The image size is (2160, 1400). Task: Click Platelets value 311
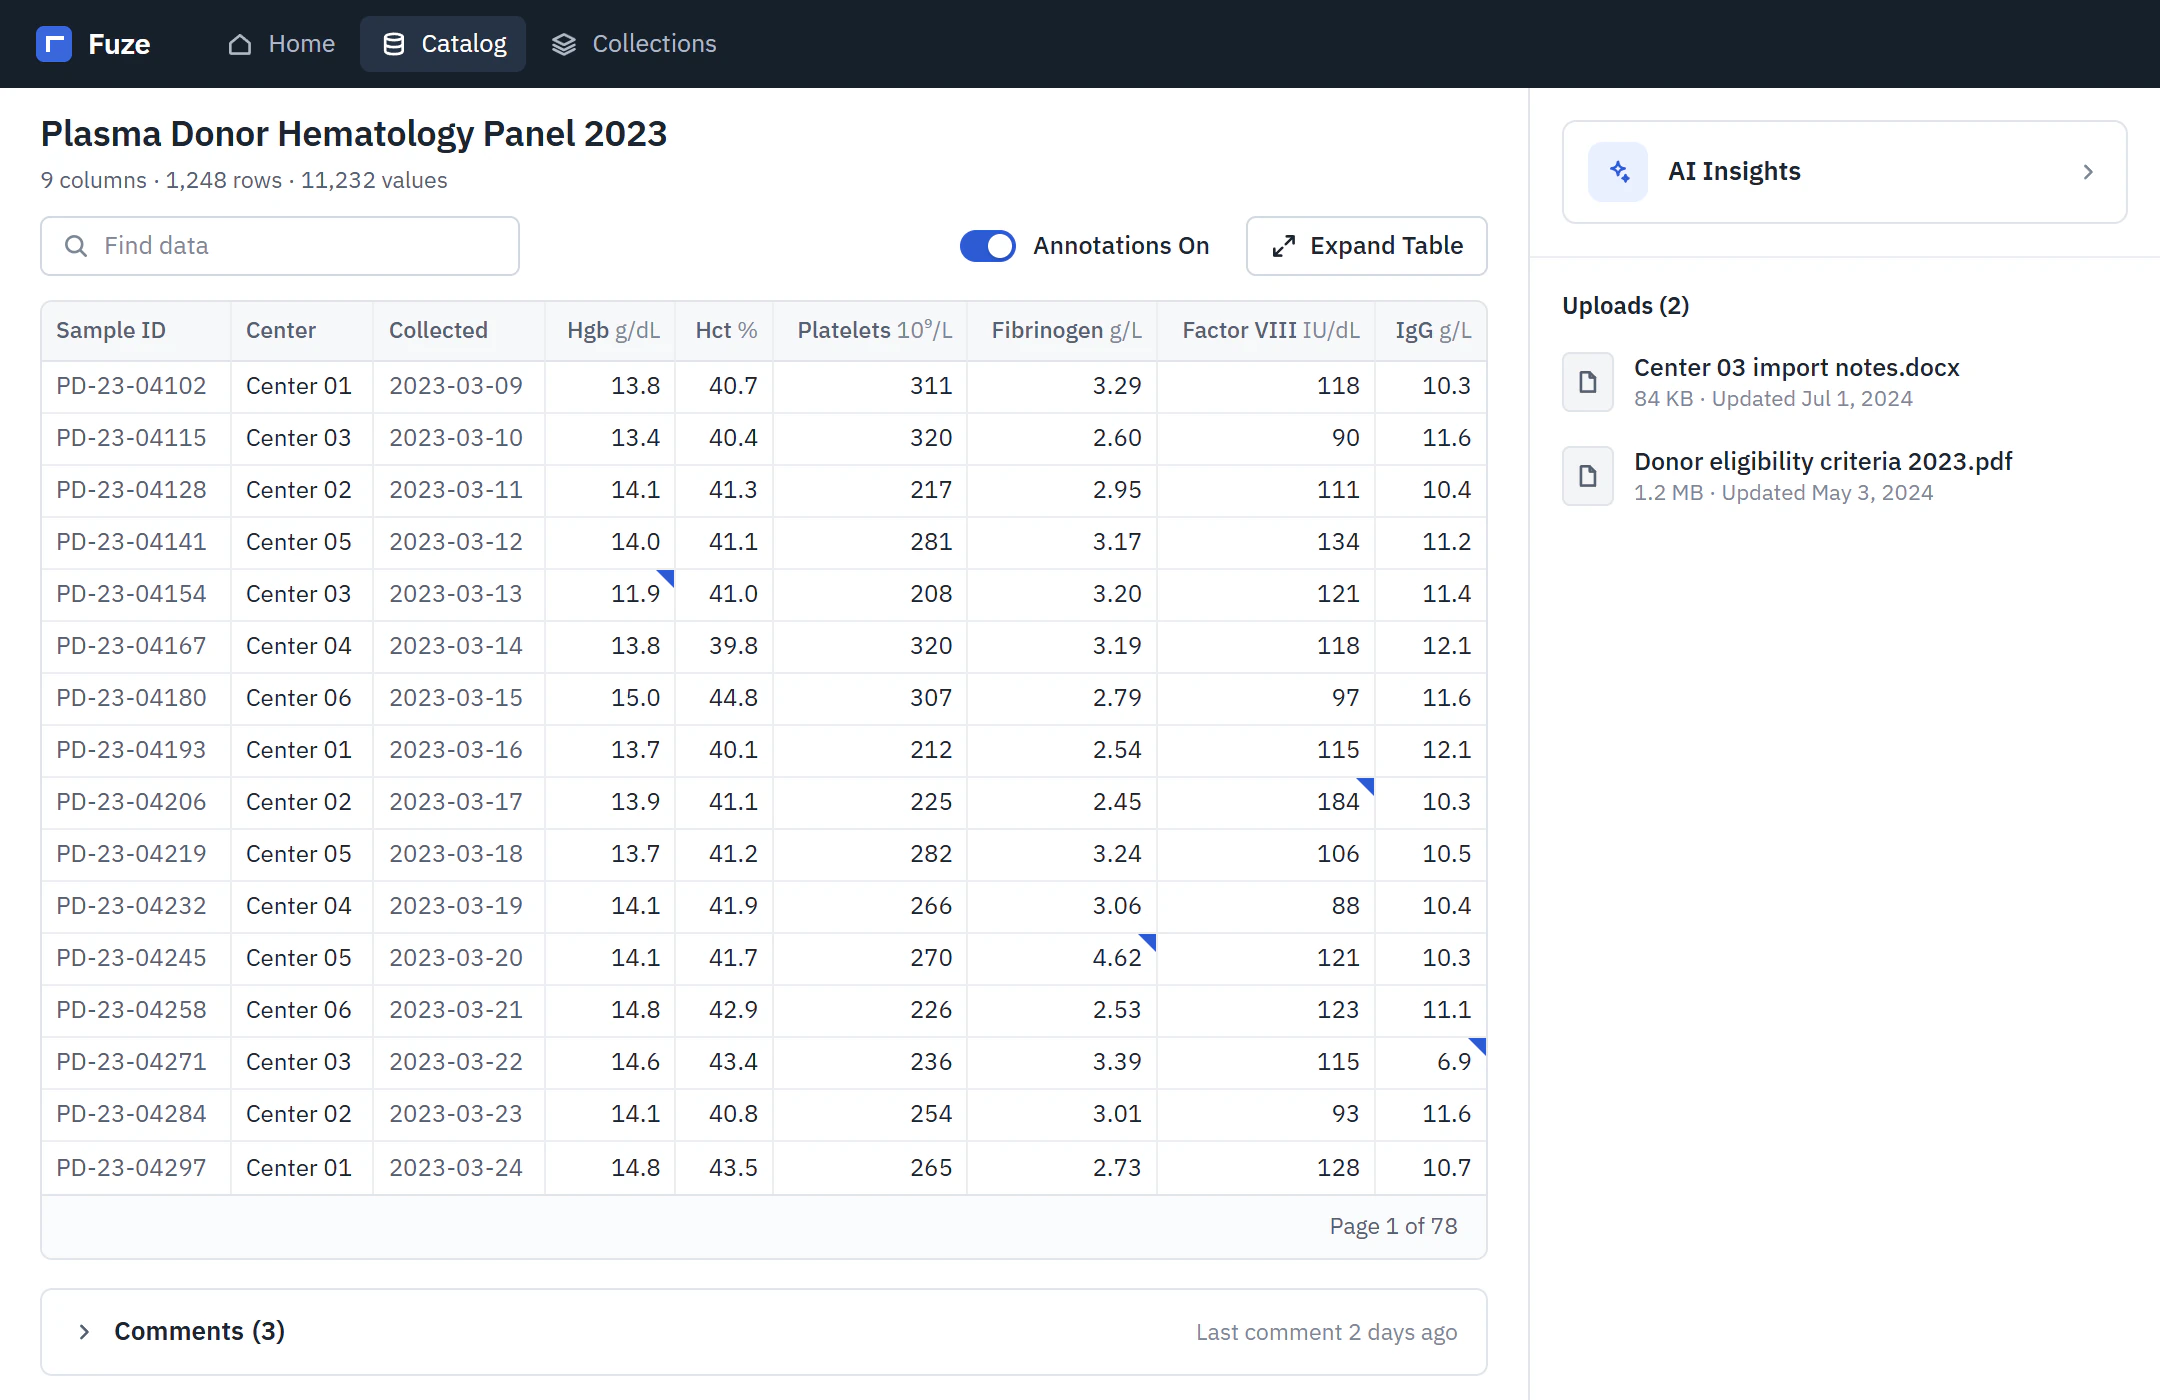pos(870,386)
